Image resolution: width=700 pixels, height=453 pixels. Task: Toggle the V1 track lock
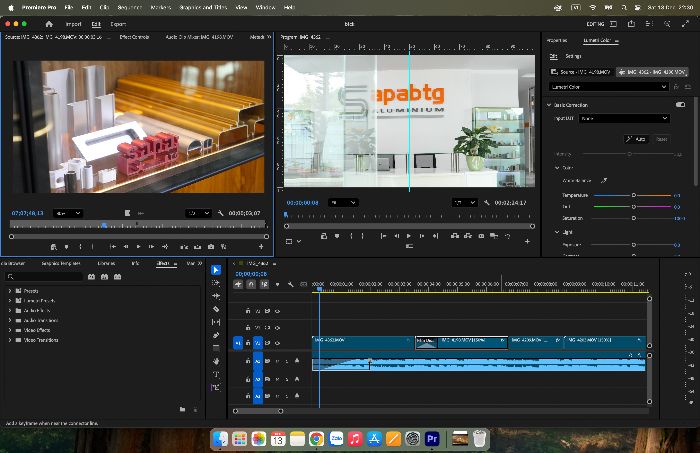click(248, 343)
